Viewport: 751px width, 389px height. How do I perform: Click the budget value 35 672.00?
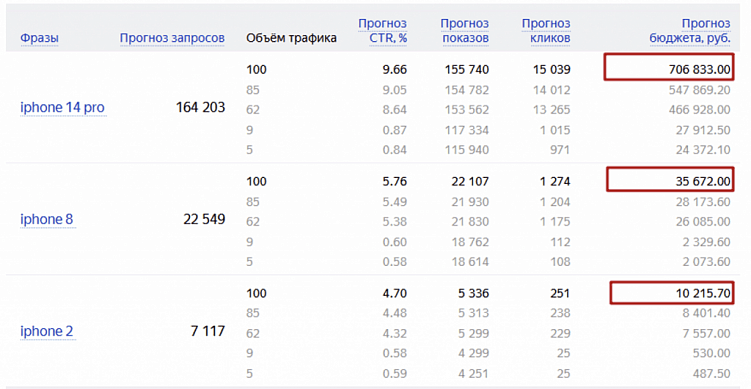(x=703, y=181)
